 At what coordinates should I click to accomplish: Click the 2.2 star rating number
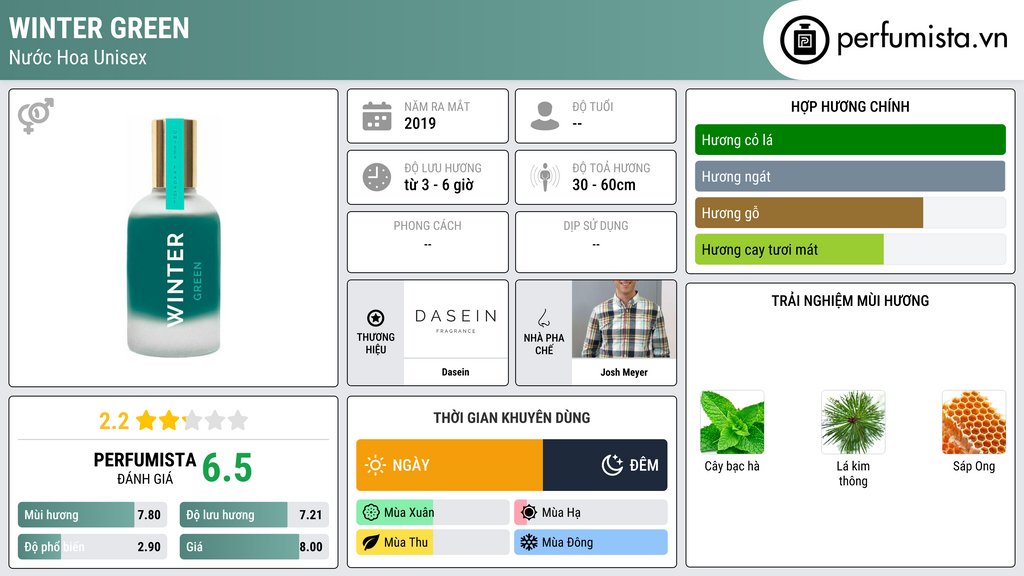[x=114, y=421]
